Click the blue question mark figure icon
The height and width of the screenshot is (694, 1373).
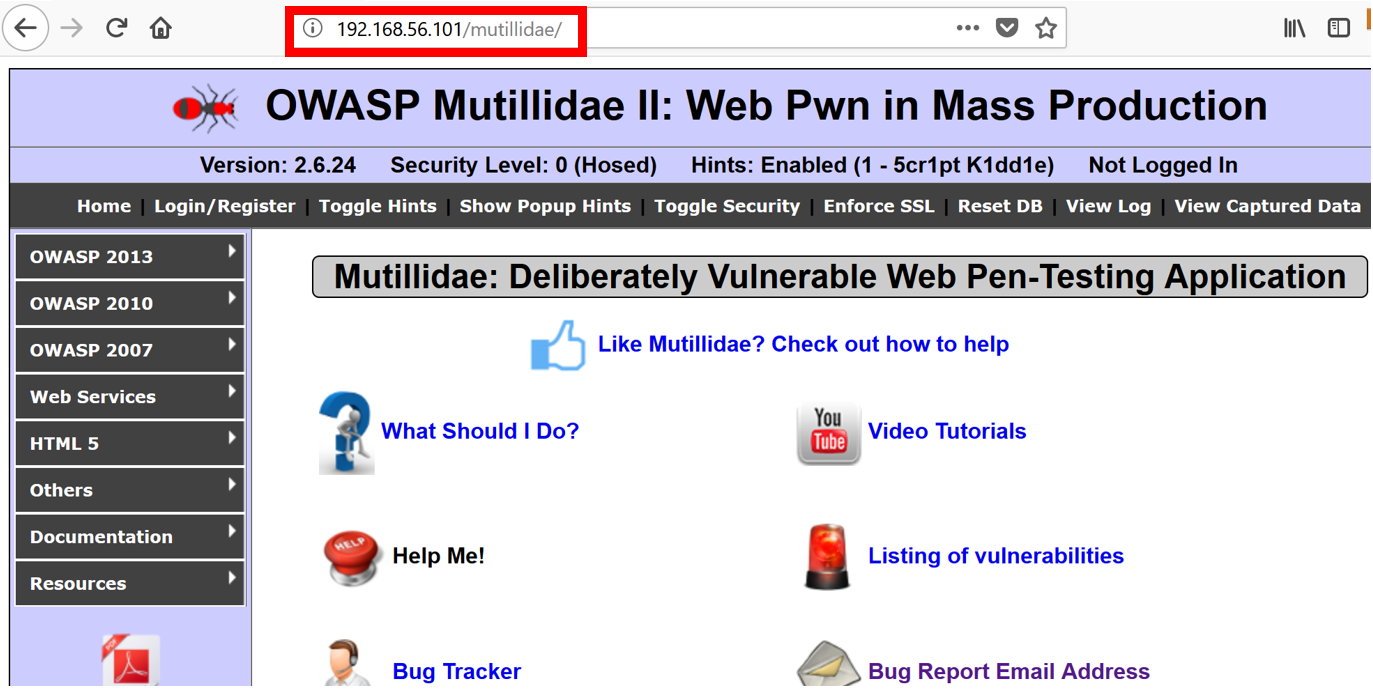346,432
